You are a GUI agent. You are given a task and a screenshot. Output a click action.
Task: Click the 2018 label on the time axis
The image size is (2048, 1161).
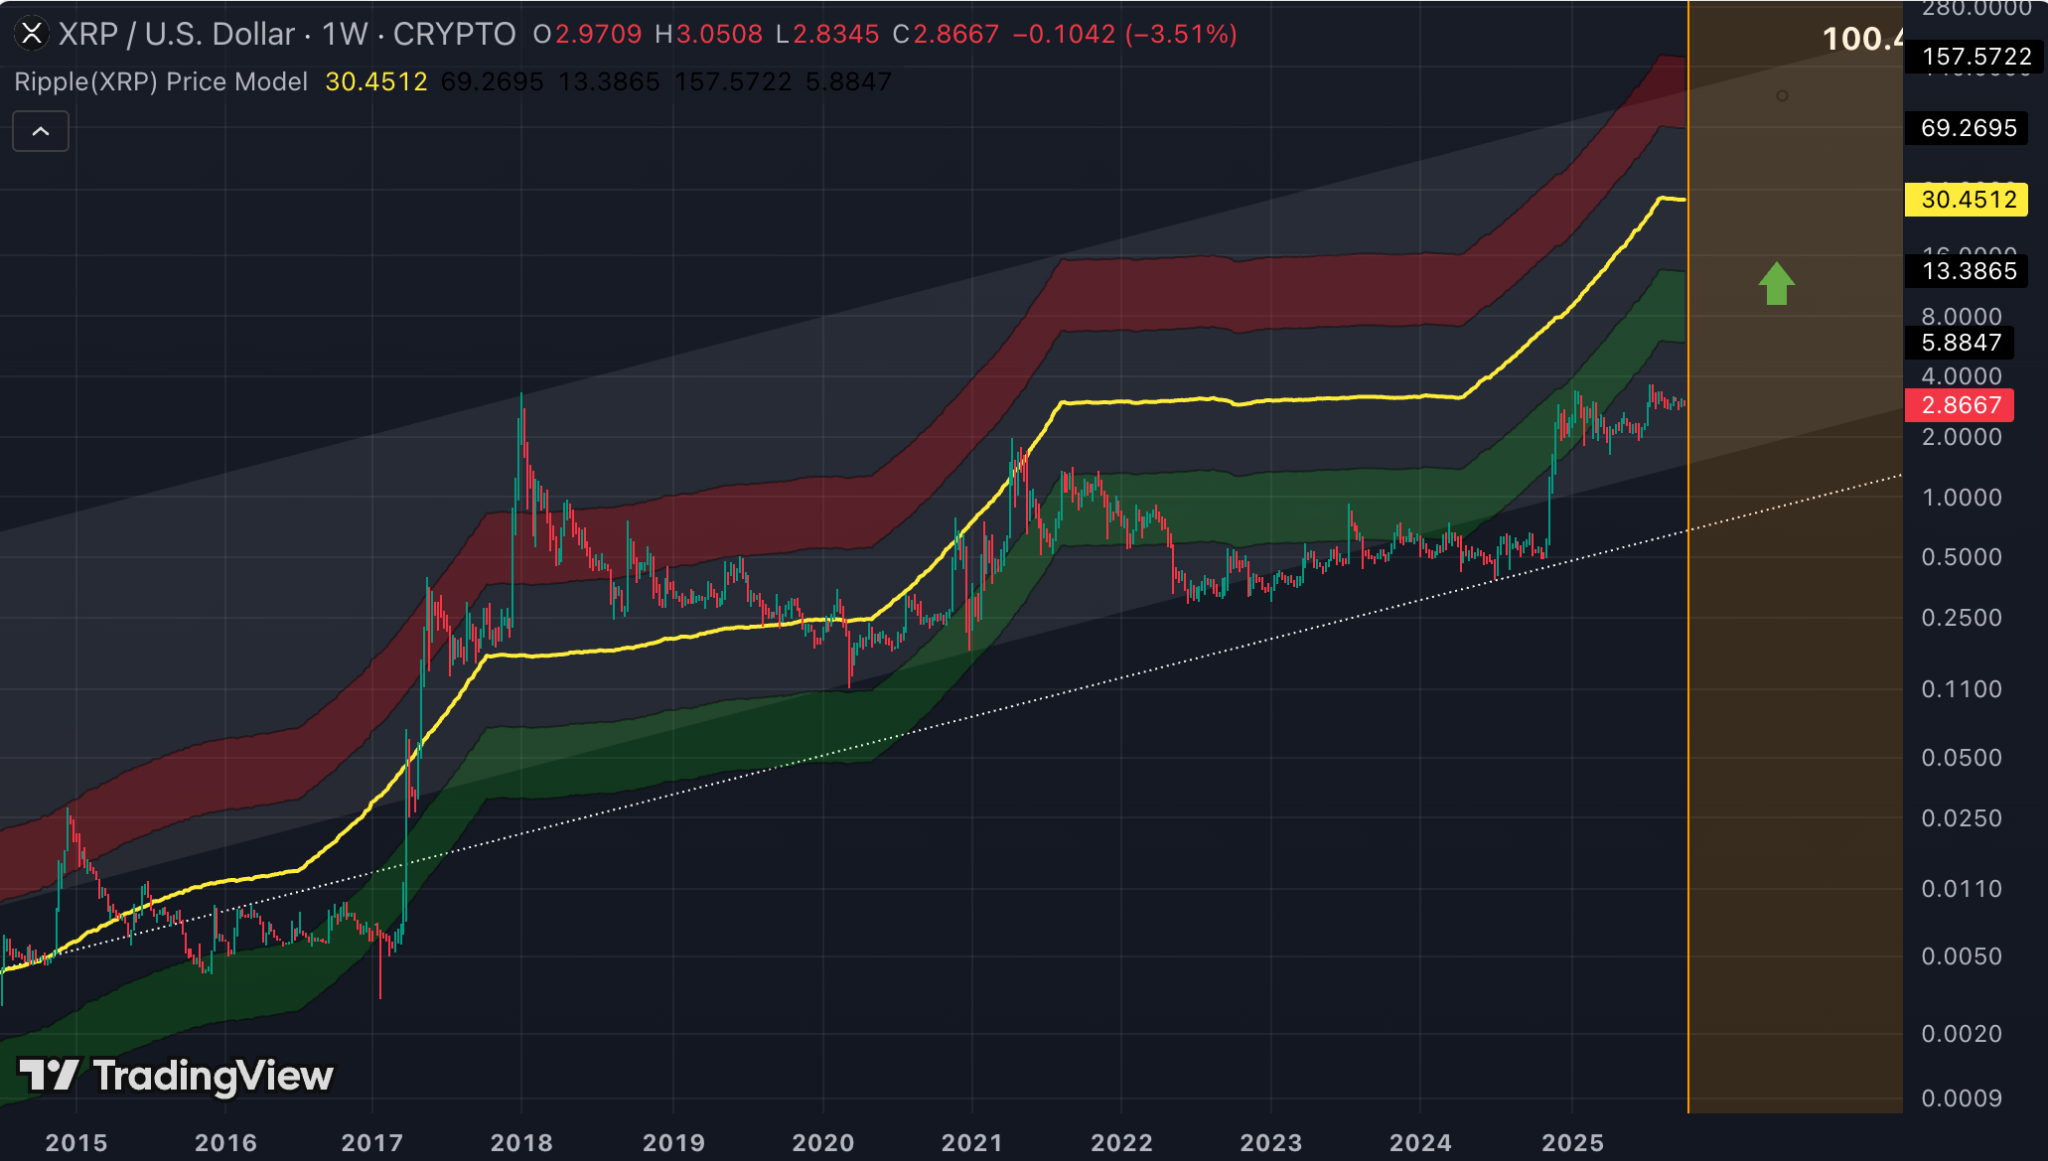pos(521,1142)
